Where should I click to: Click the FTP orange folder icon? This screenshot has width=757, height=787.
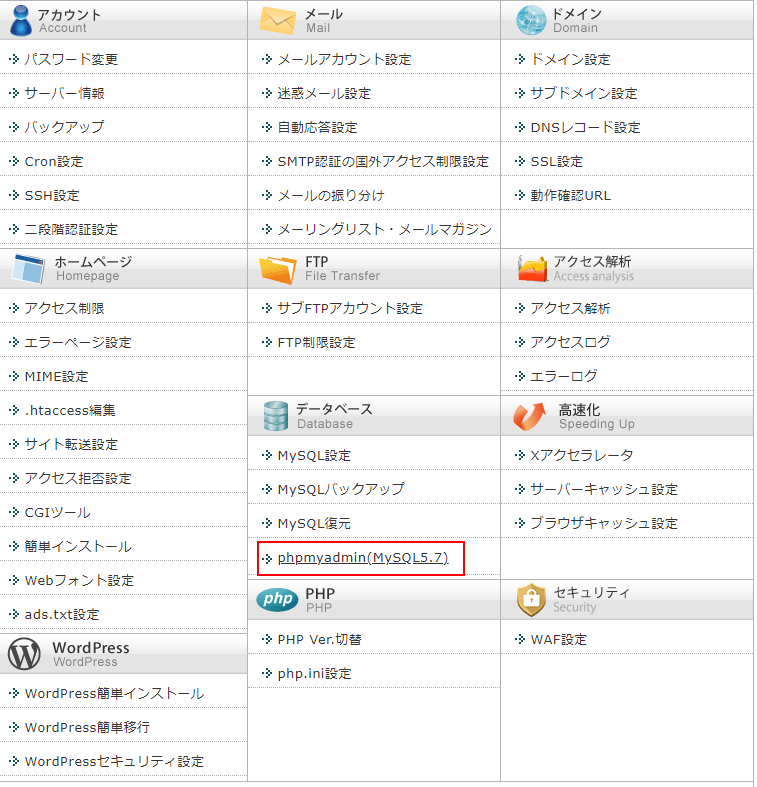278,269
